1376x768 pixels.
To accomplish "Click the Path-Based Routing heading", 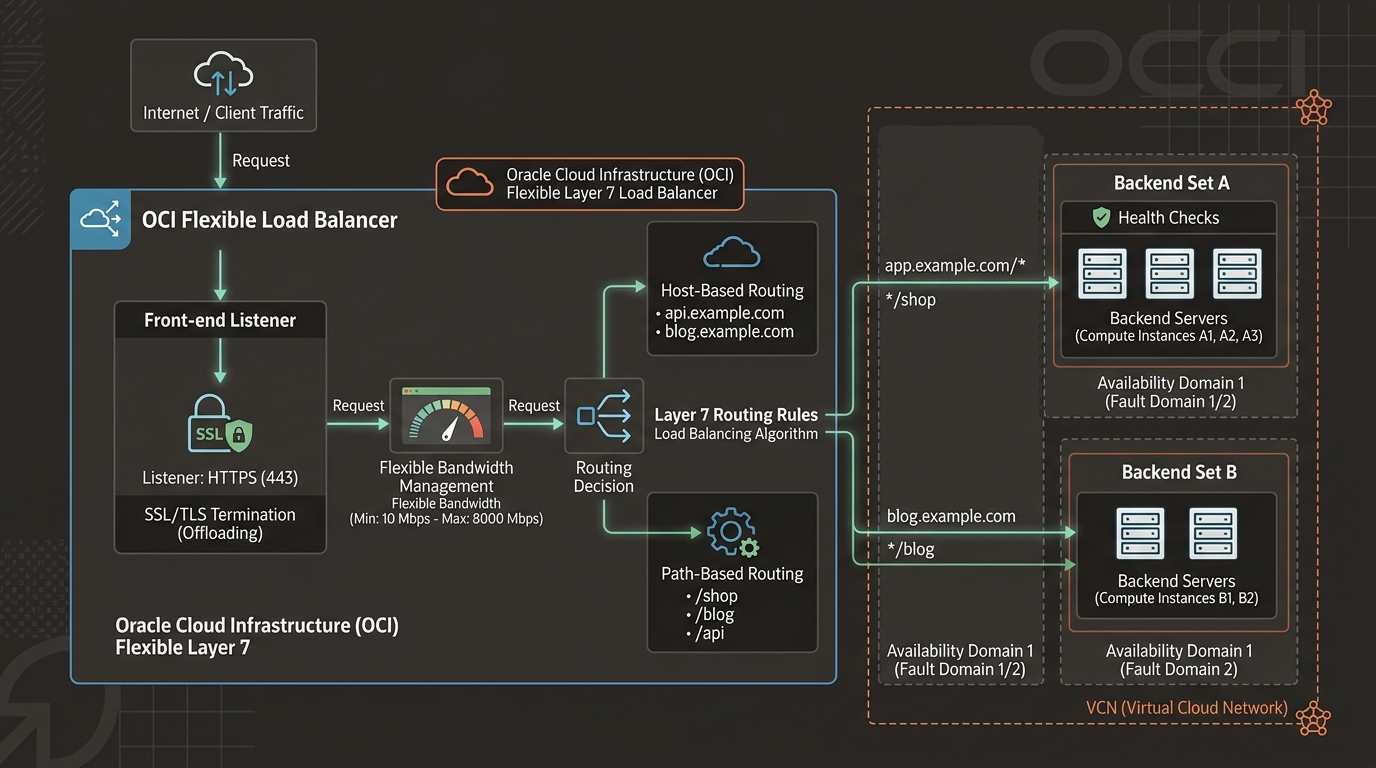I will (732, 574).
